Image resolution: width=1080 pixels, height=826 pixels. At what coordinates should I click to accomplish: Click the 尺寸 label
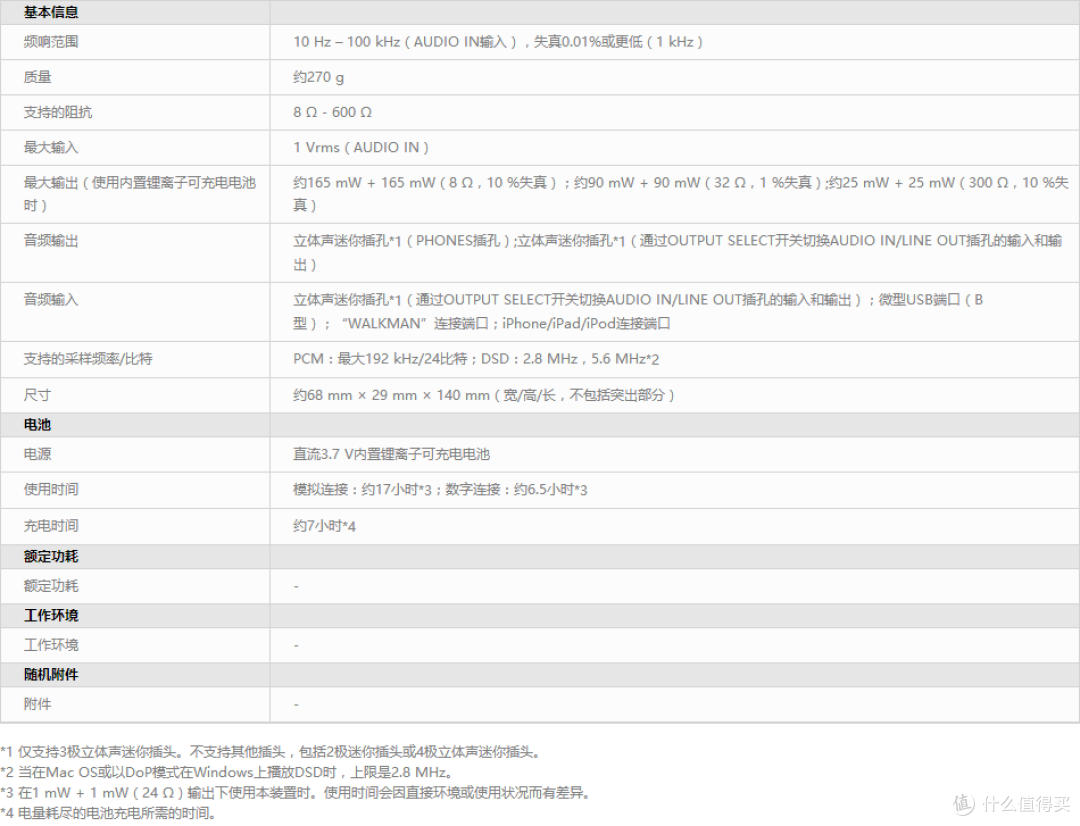pyautogui.click(x=37, y=395)
